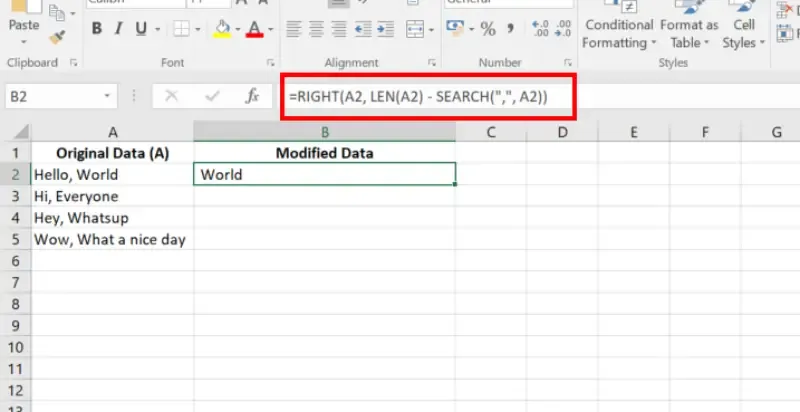
Task: Apply Accounting Number Format
Action: coord(455,28)
